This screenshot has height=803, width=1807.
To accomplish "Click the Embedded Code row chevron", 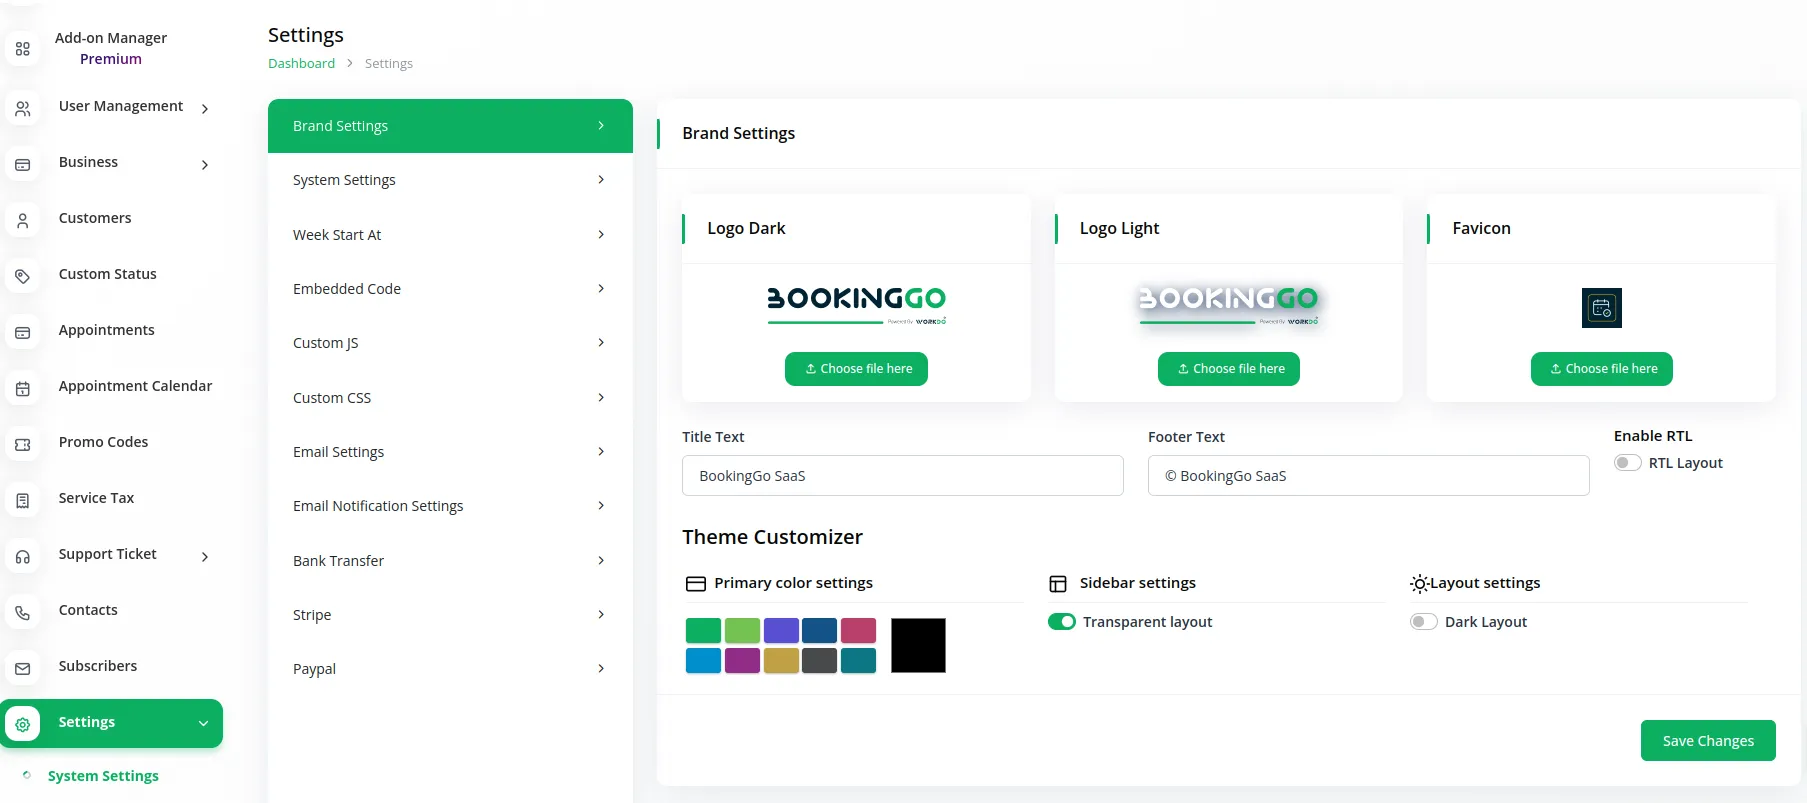I will [601, 289].
